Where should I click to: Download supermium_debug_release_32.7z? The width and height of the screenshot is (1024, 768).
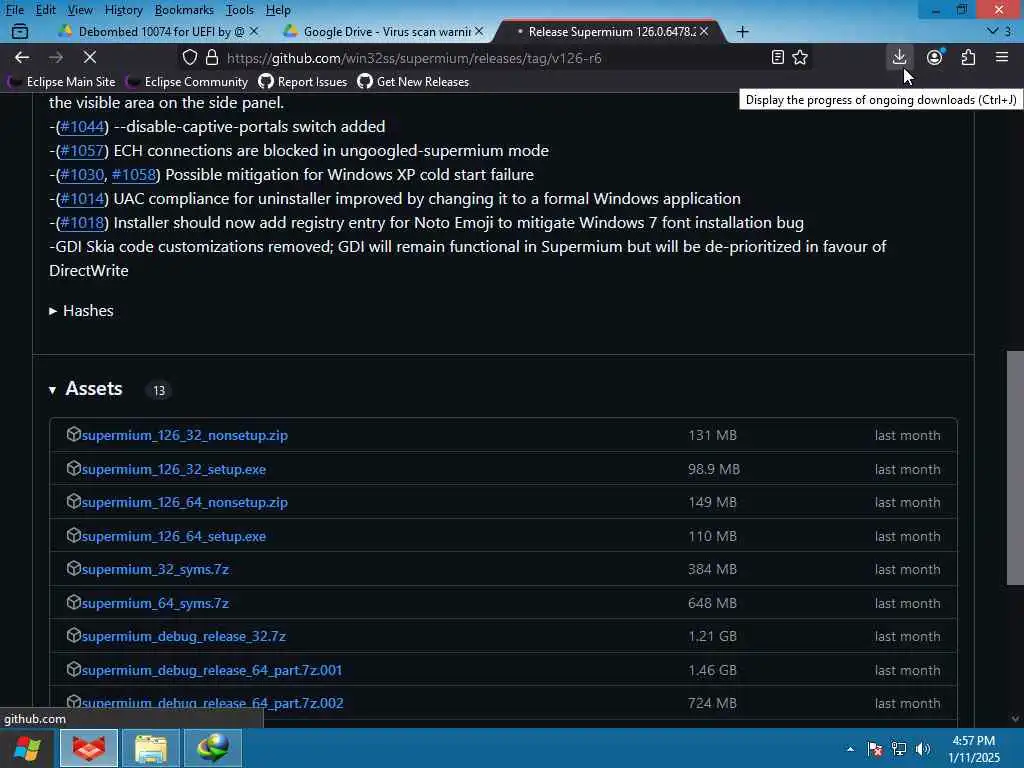[184, 636]
